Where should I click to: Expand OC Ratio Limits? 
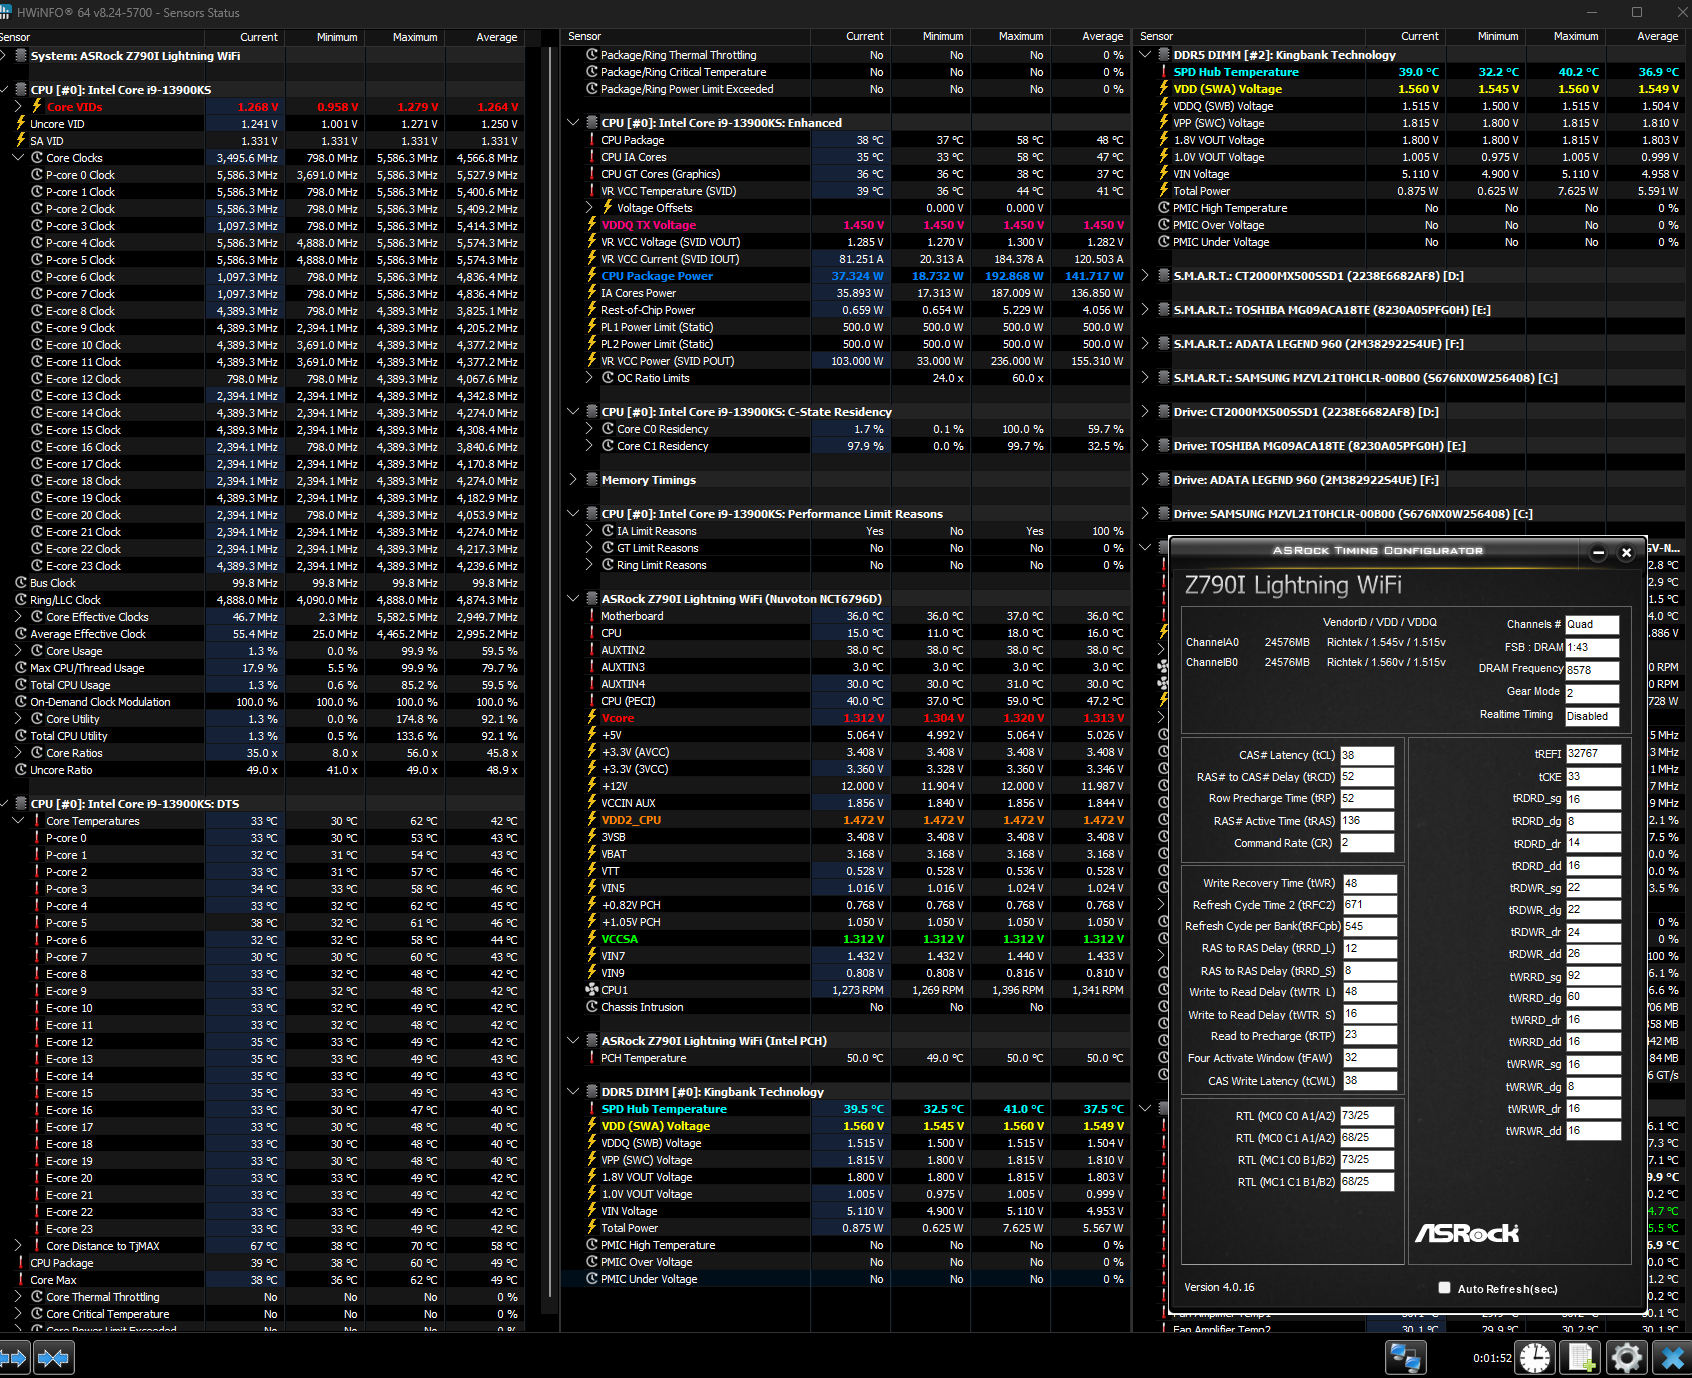[x=590, y=378]
